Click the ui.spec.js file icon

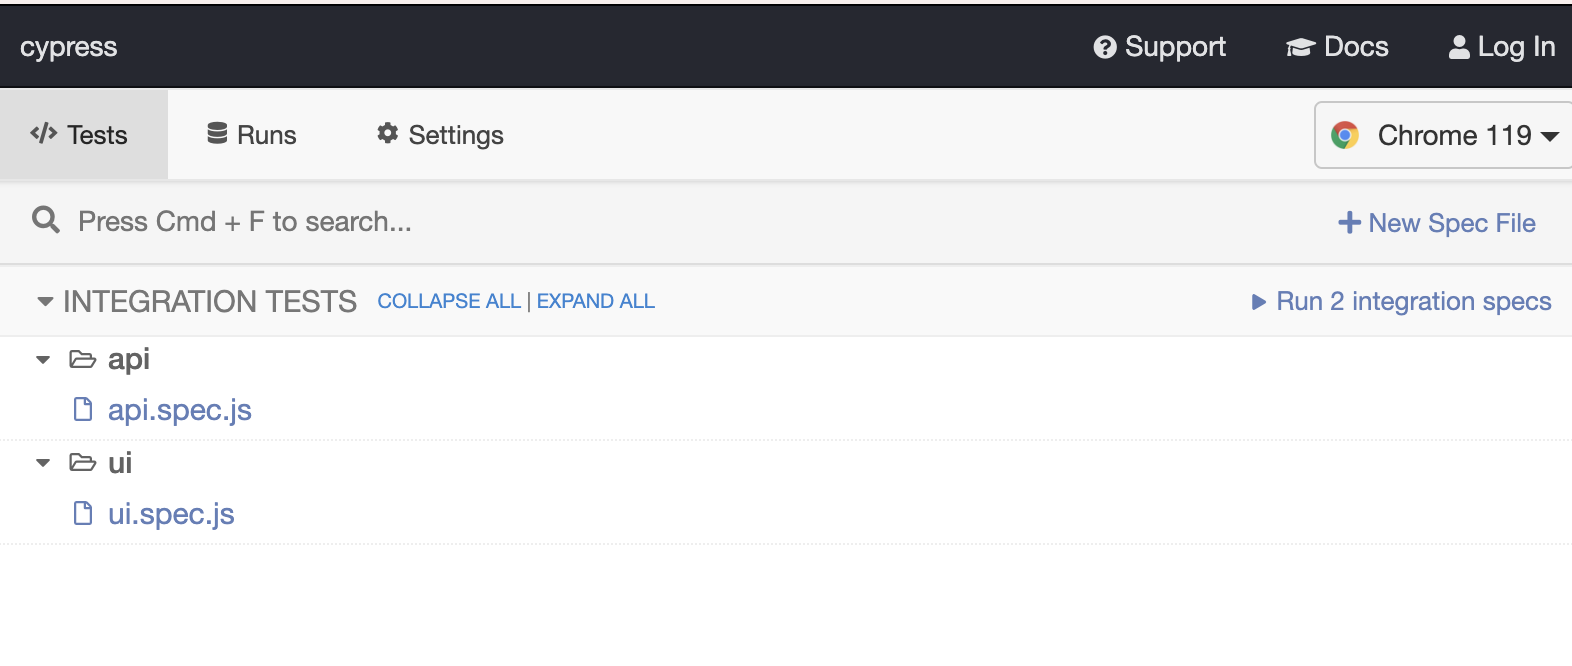click(x=83, y=513)
